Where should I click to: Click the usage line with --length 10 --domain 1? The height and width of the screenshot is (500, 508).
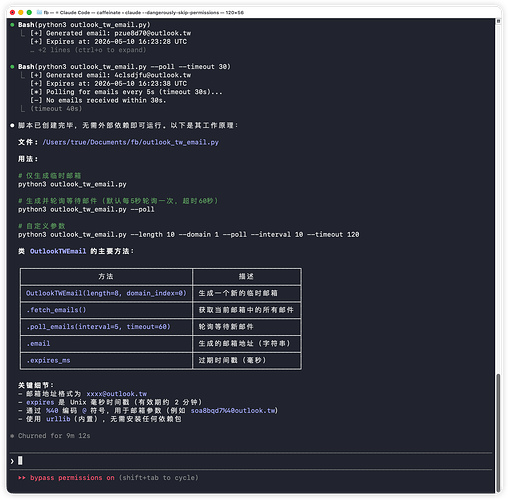coord(189,235)
